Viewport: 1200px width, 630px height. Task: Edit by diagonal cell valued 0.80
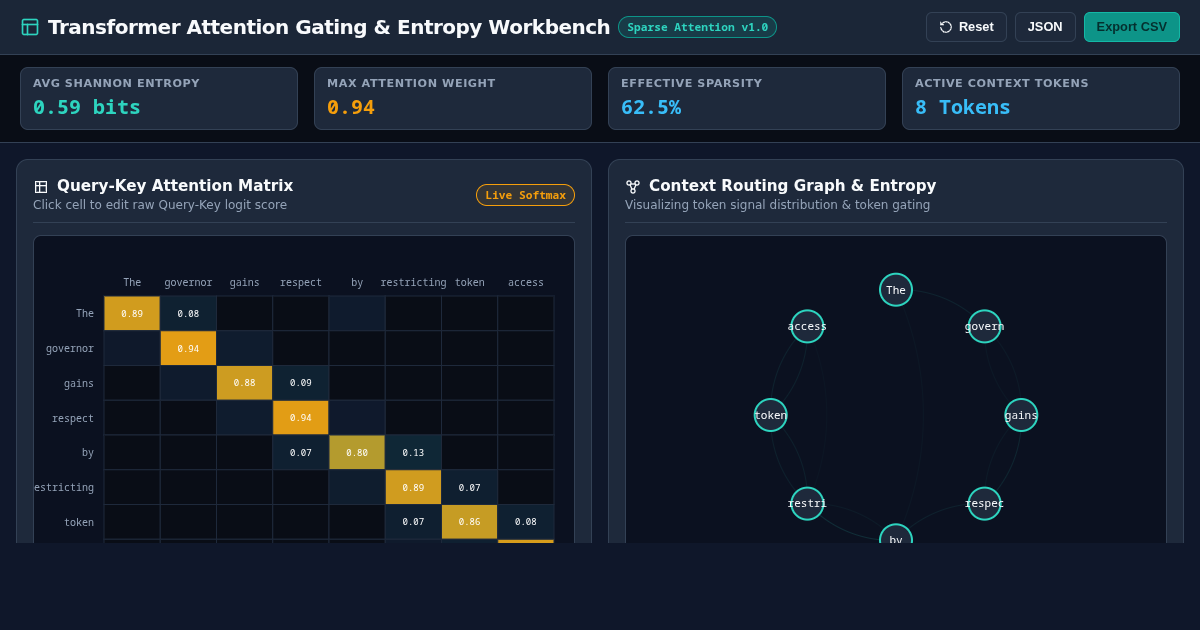coord(357,452)
